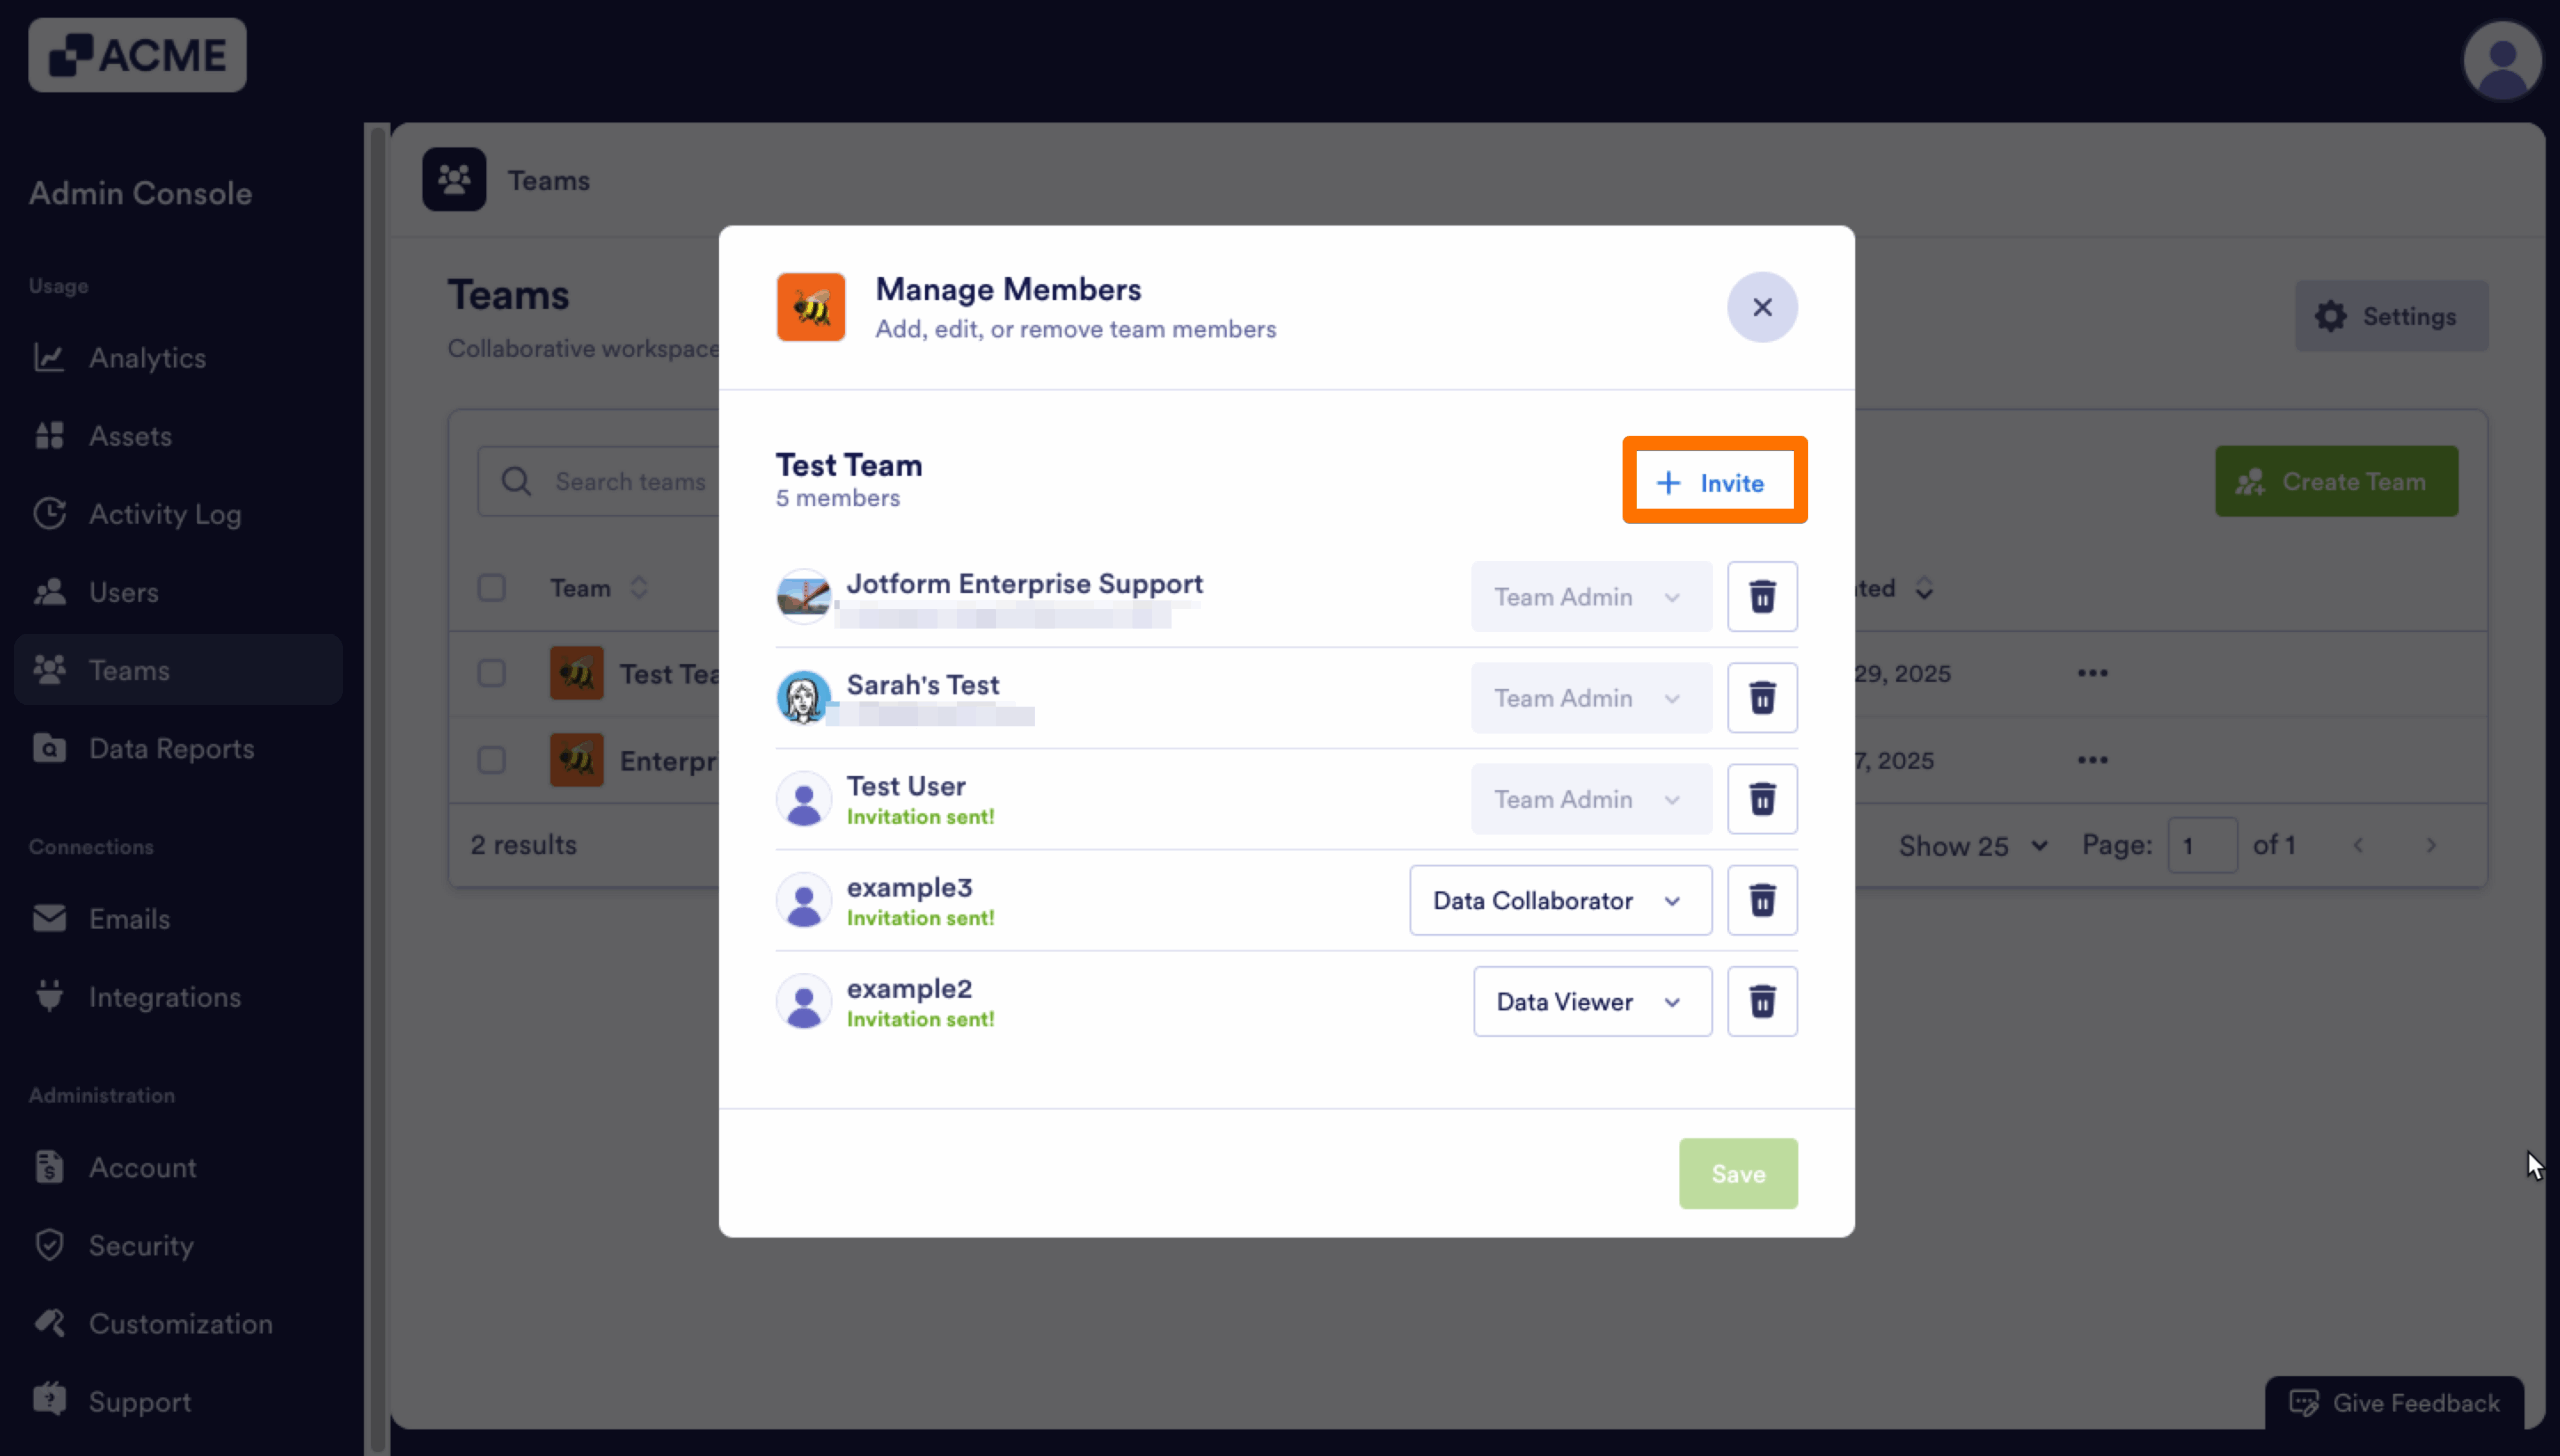Go to the Users section
Screen dimensions: 2560x1456
click(x=123, y=592)
